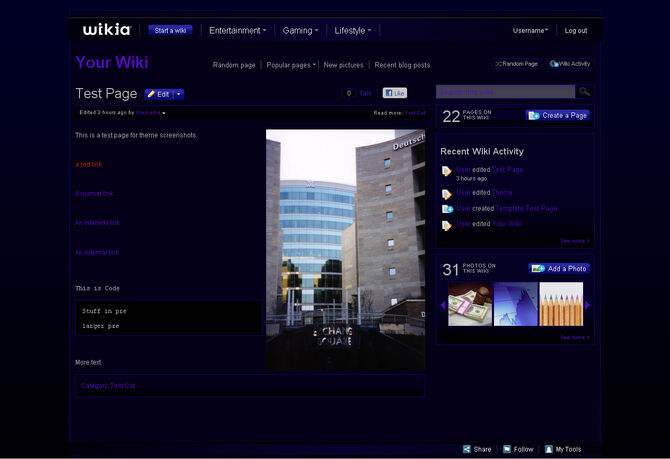Click Follow in the bottom toolbar
The image size is (670, 459).
click(518, 449)
